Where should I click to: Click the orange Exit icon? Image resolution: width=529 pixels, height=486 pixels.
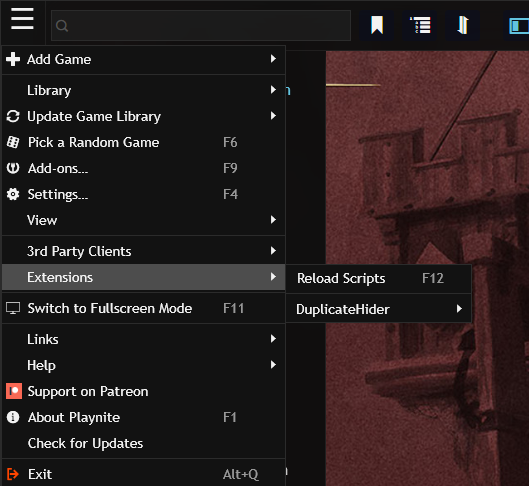13,474
